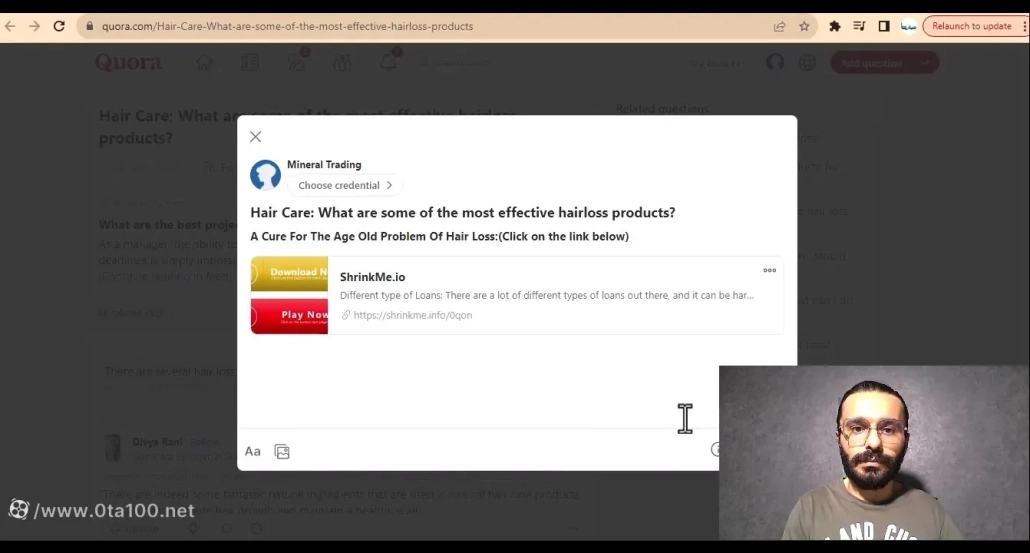Expand the Choose credential selector

pyautogui.click(x=345, y=185)
